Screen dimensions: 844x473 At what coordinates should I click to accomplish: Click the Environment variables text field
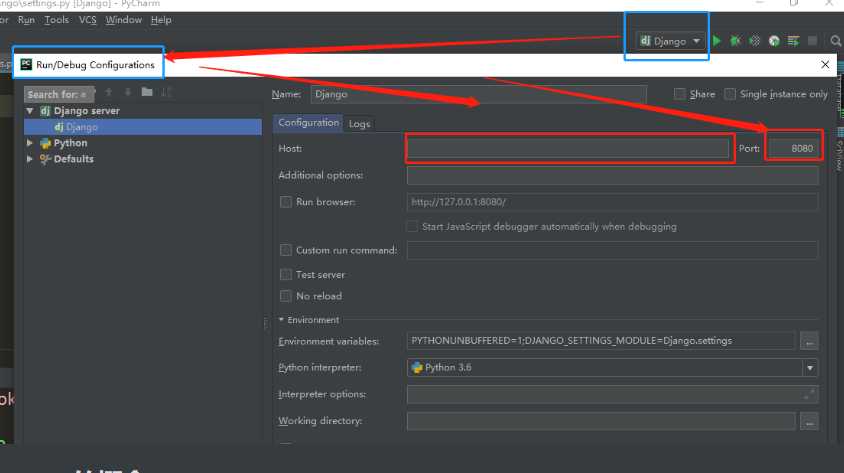click(601, 341)
